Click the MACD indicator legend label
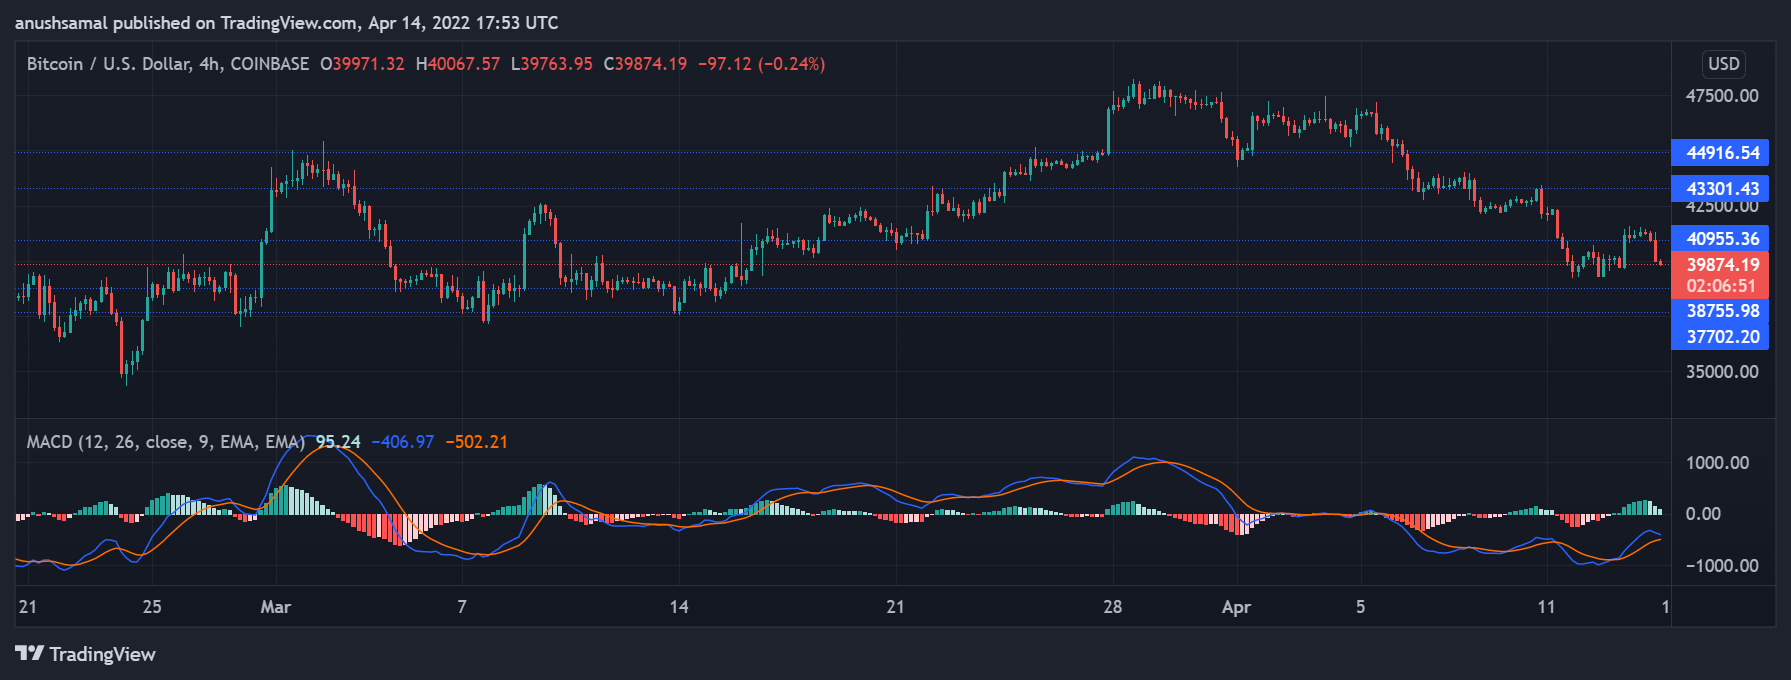Screen dimensions: 1791x680 [166, 442]
